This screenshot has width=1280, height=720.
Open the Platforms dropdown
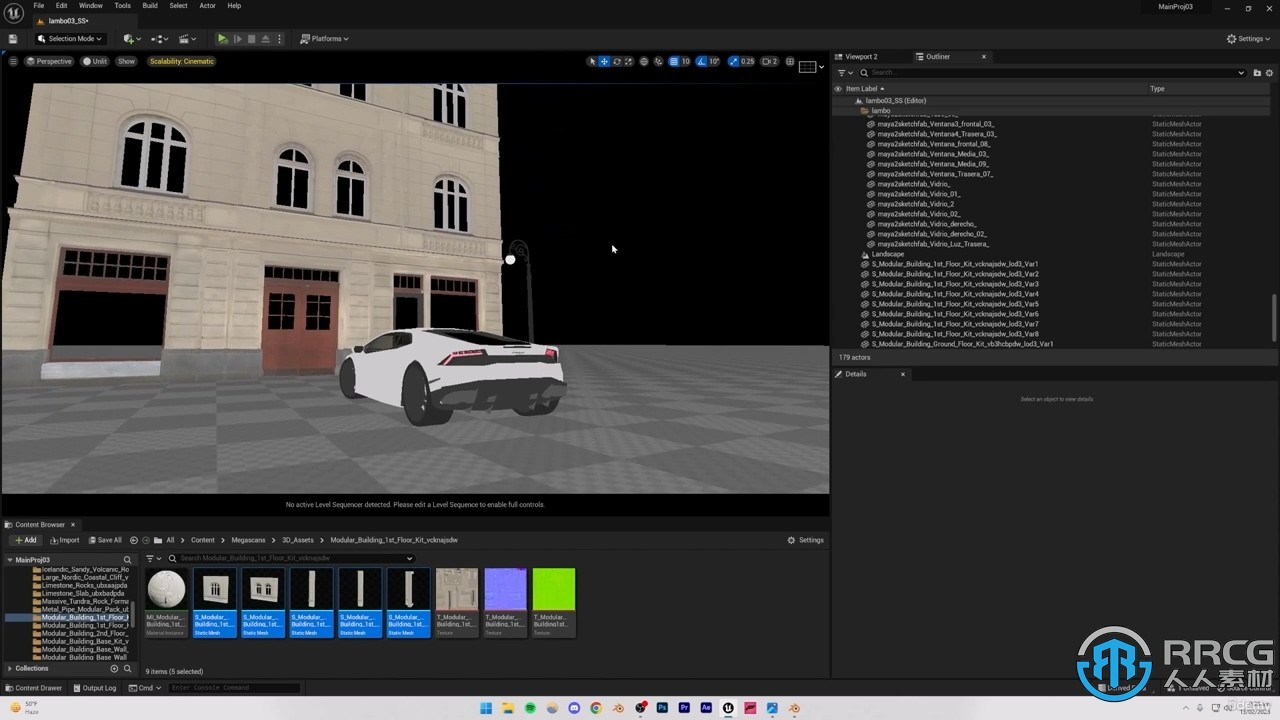[x=325, y=39]
